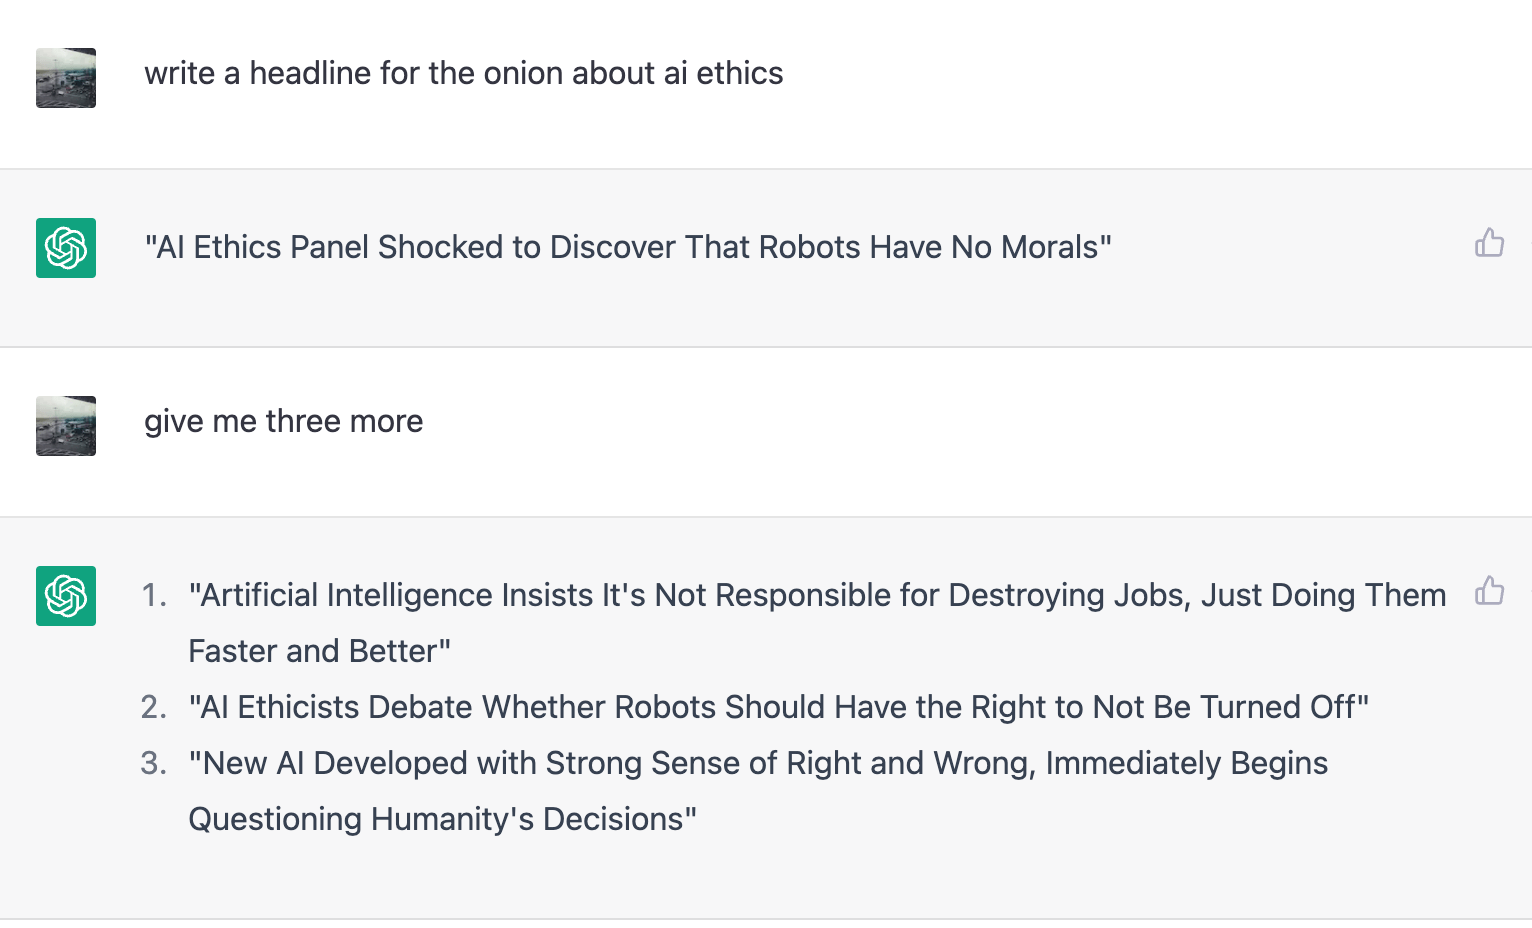Click the third headline questioning humanity's decisions
The height and width of the screenshot is (928, 1532).
click(757, 763)
